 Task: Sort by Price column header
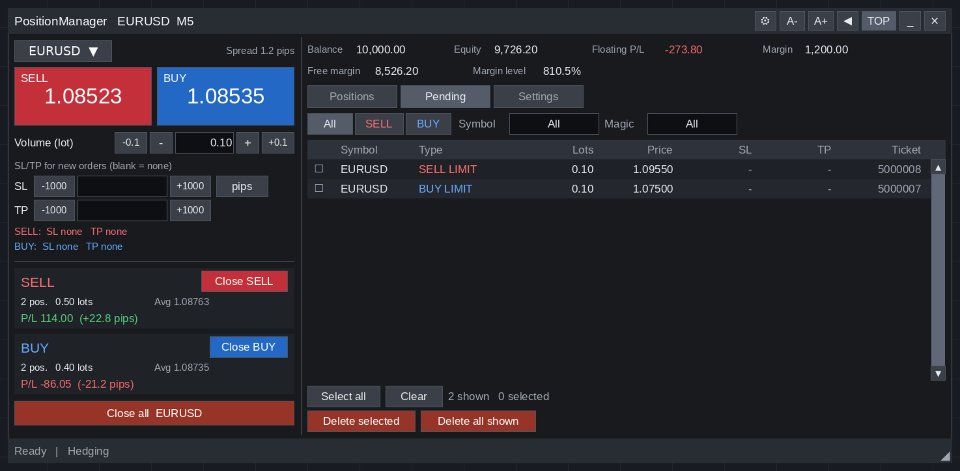point(659,149)
